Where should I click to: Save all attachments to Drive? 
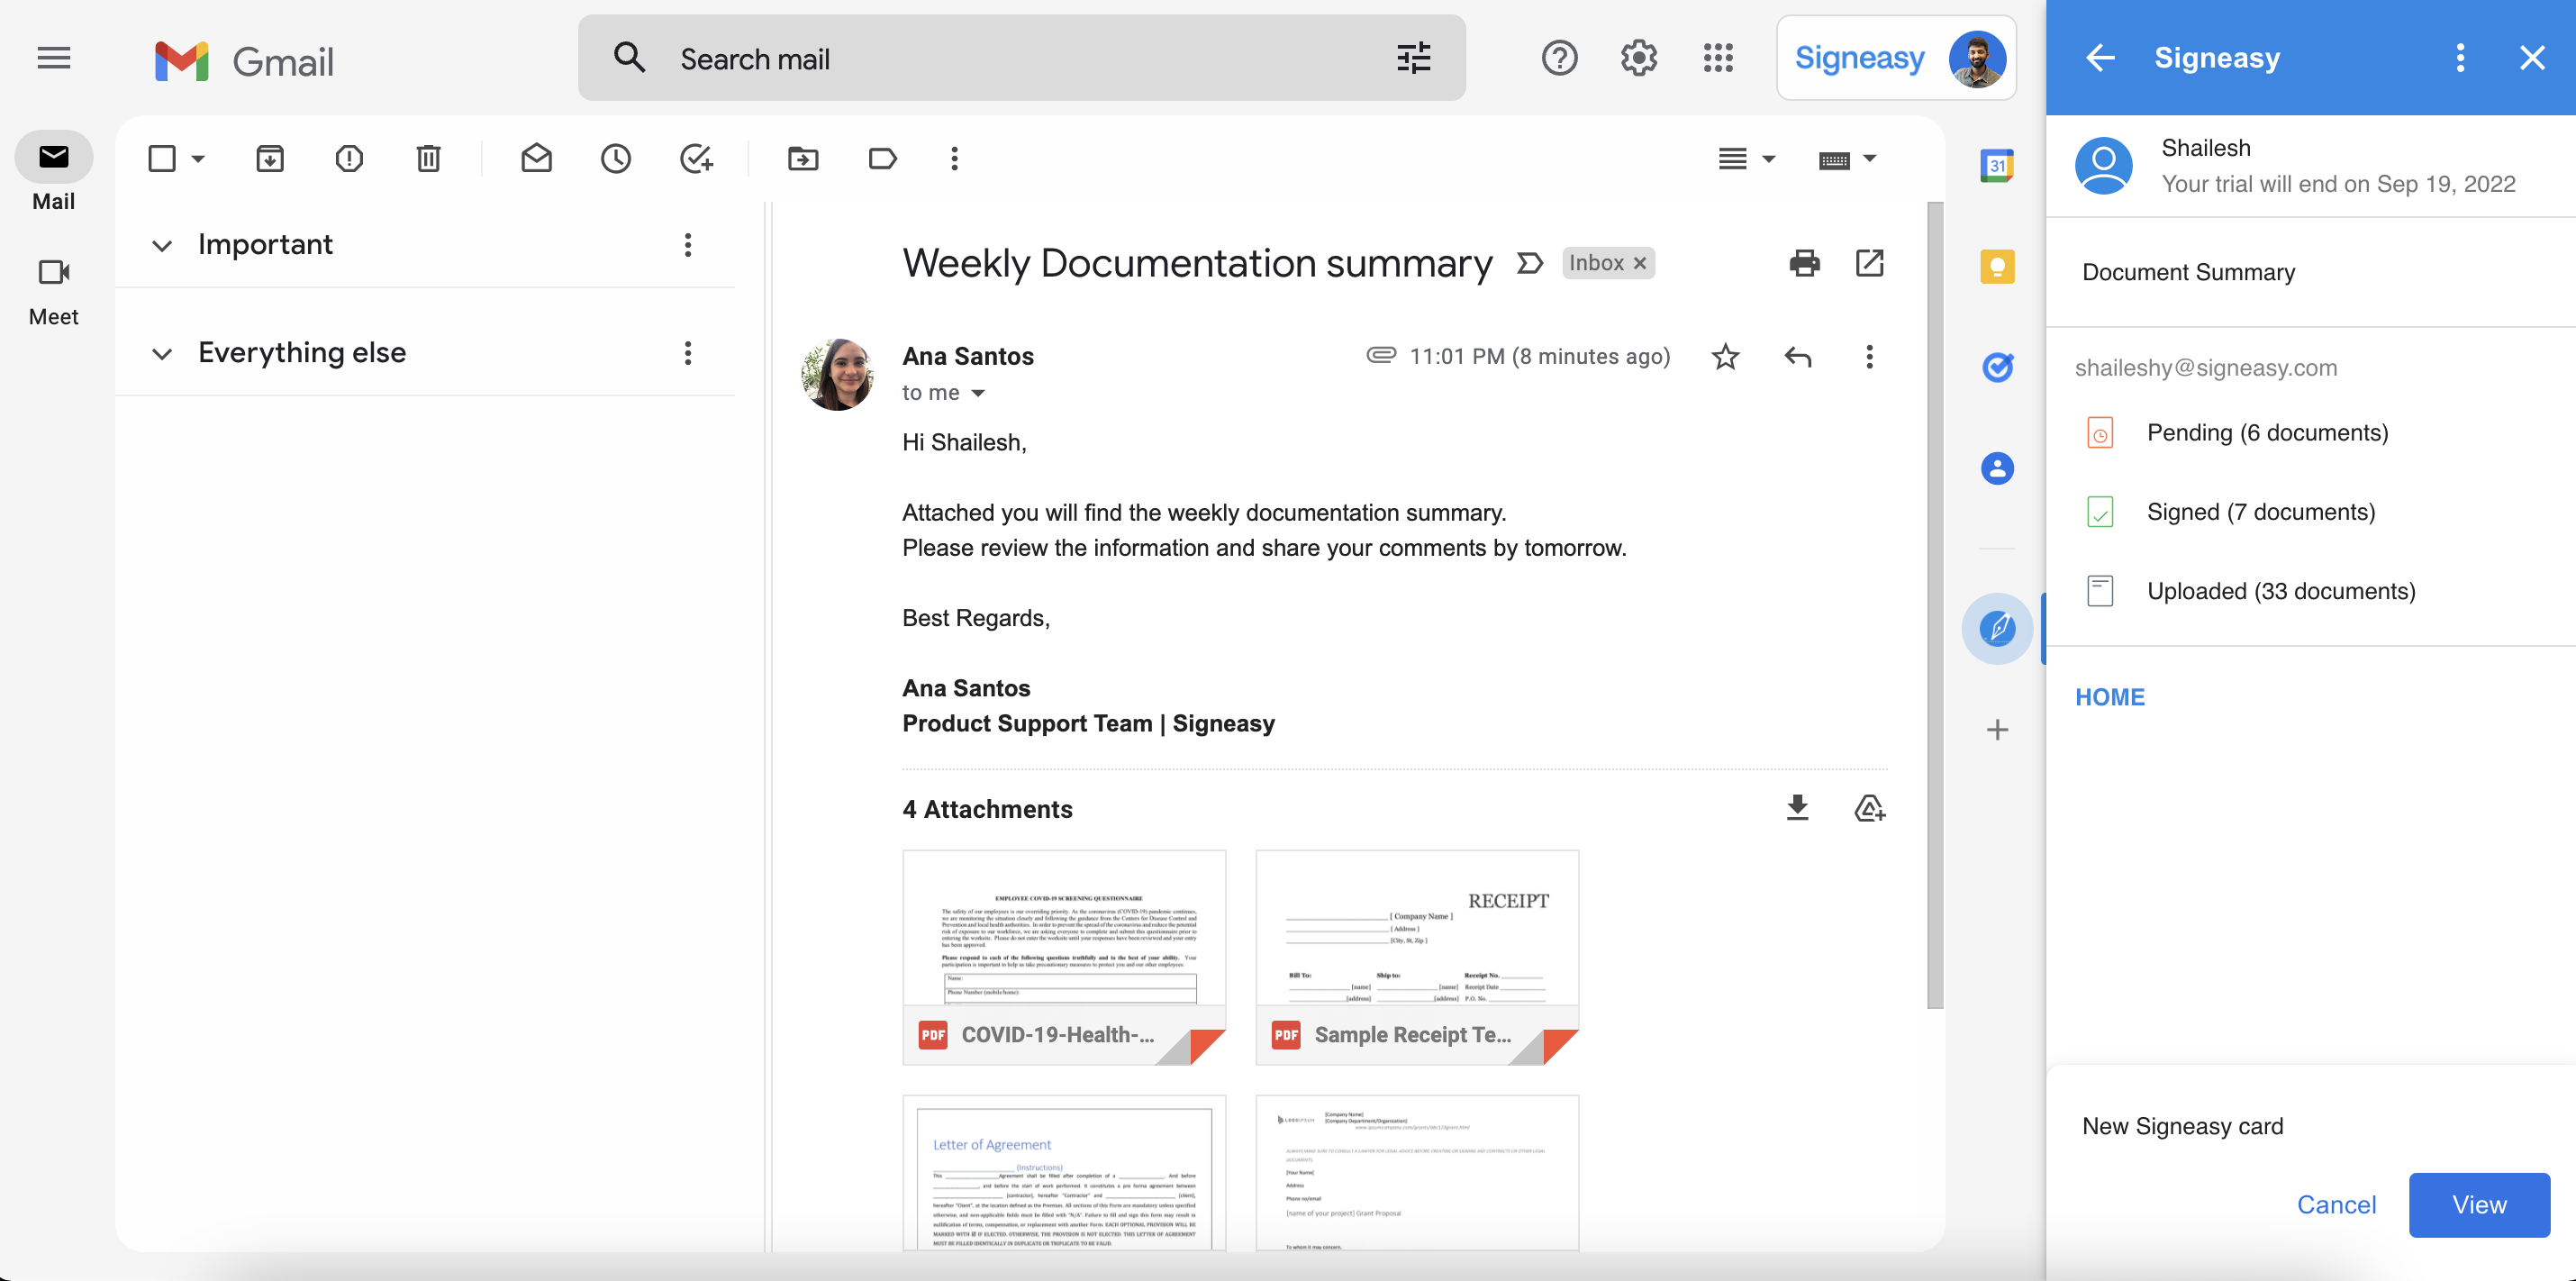(1869, 808)
